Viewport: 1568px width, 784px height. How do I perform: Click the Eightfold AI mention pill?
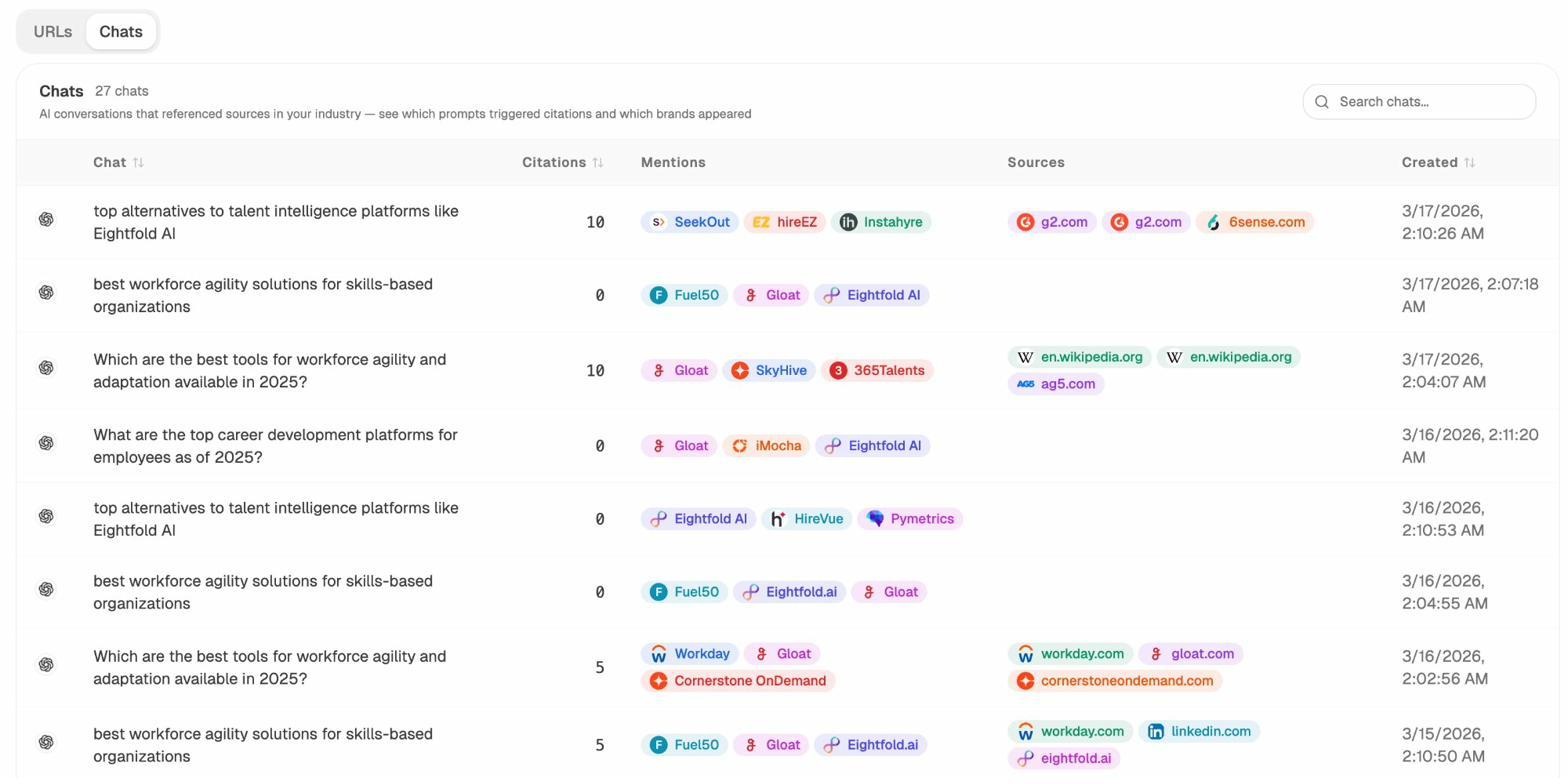pyautogui.click(x=871, y=295)
